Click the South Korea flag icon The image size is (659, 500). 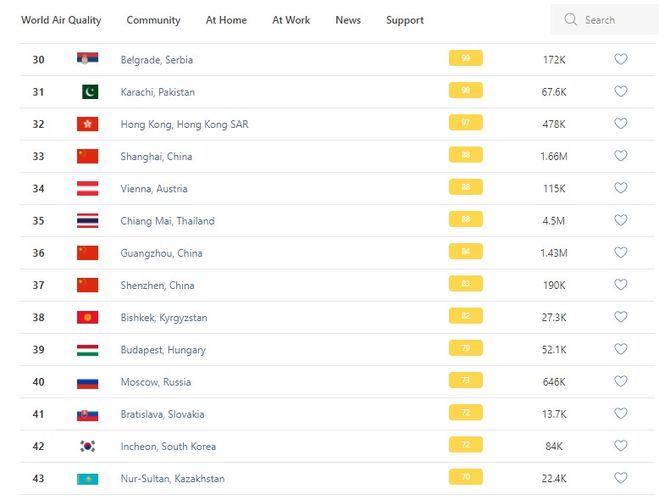(x=88, y=446)
